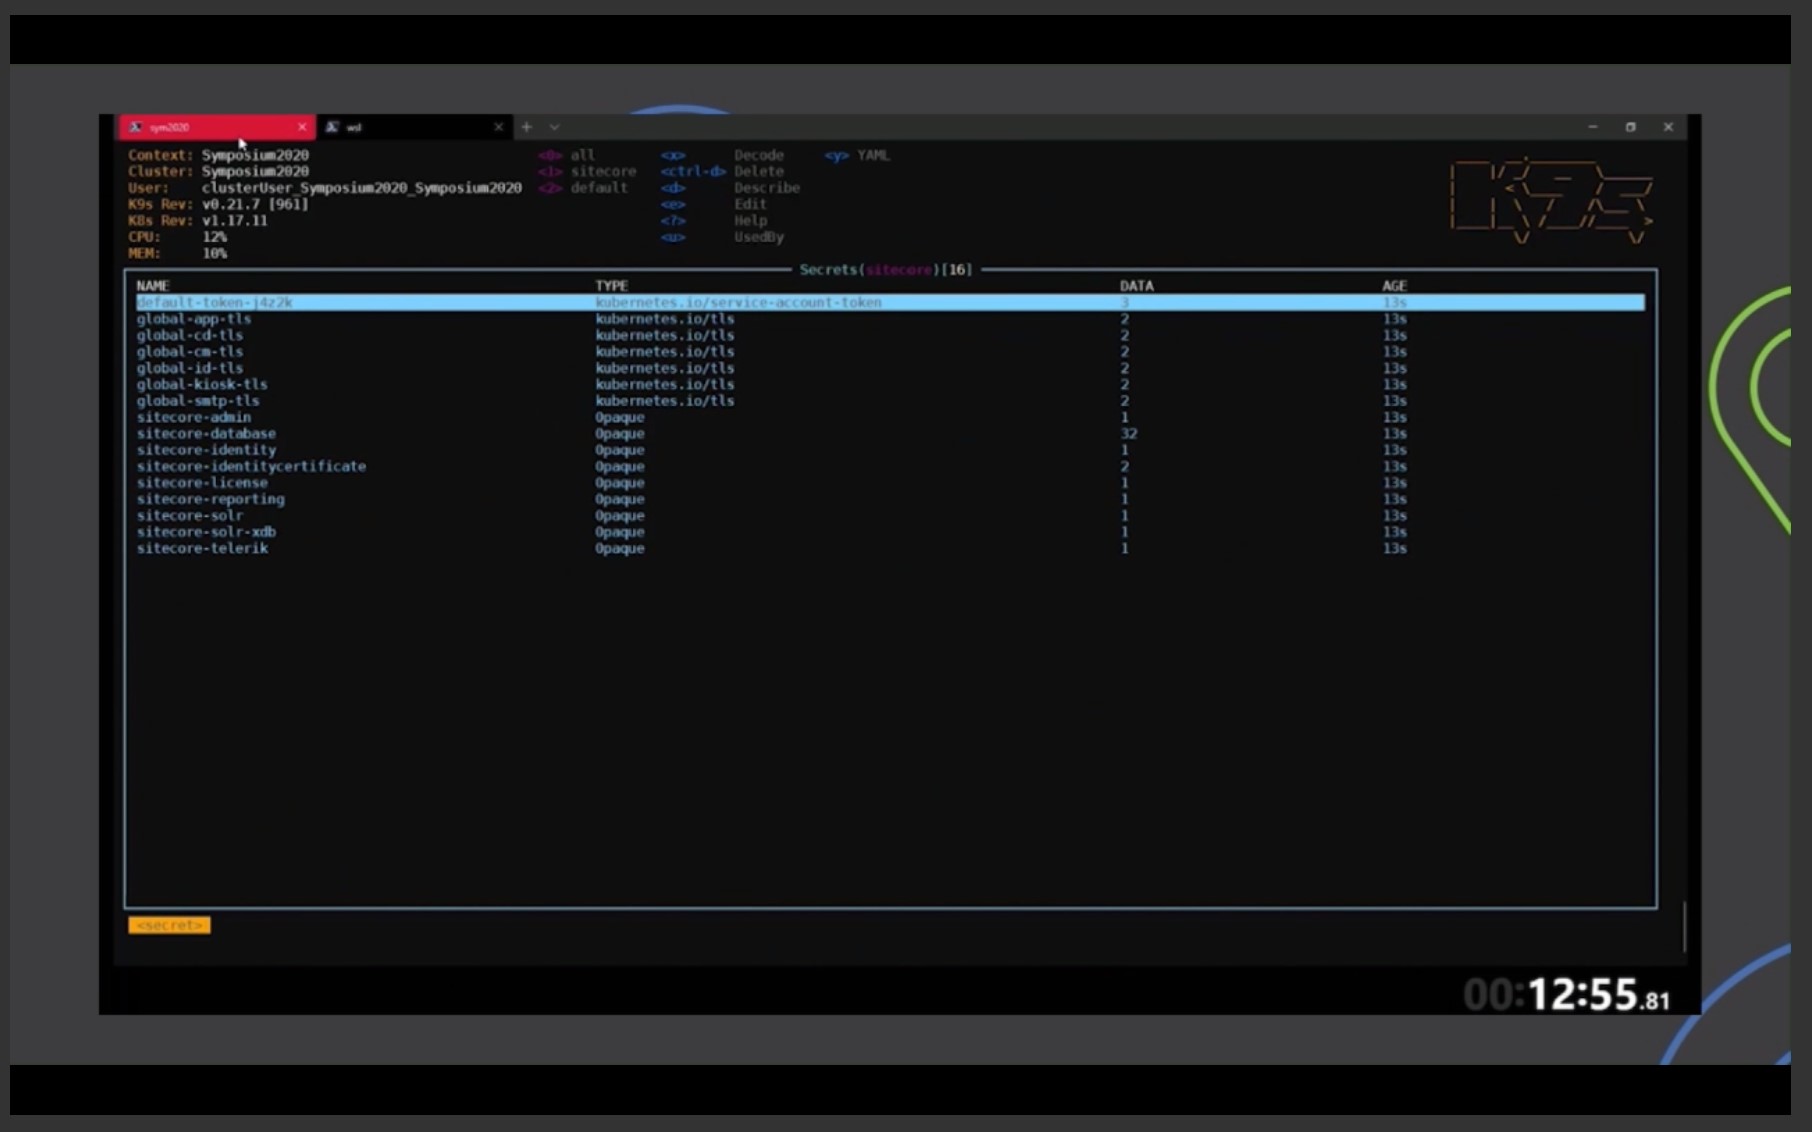Image resolution: width=1812 pixels, height=1132 pixels.
Task: Maximize the terminal window
Action: coord(1631,127)
